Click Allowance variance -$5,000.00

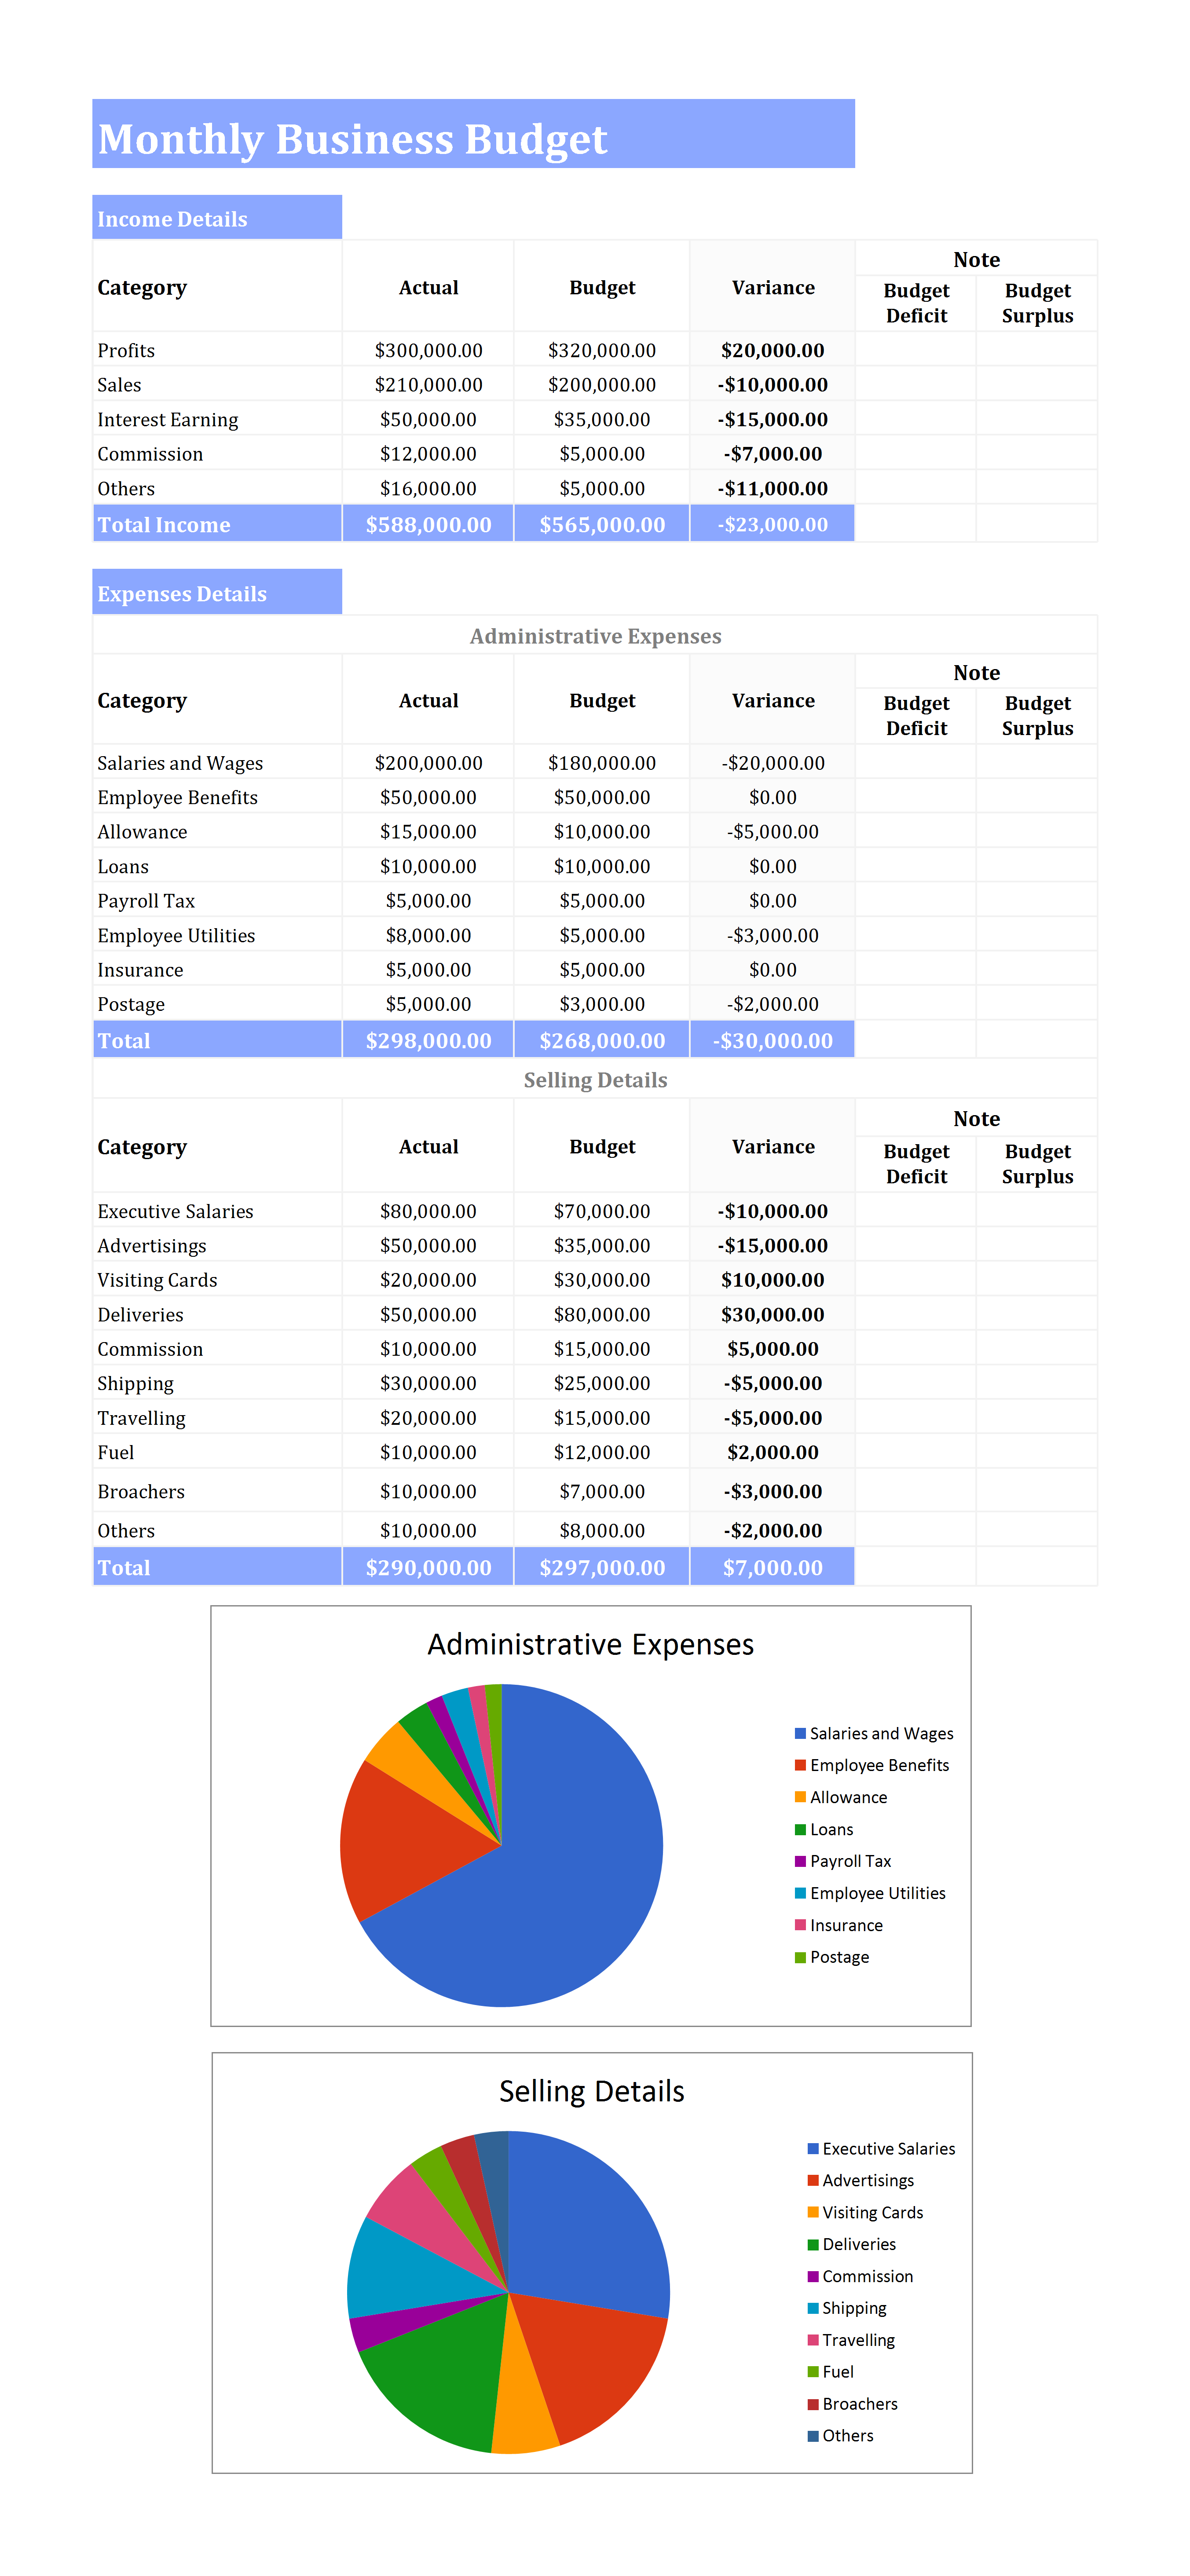(773, 832)
